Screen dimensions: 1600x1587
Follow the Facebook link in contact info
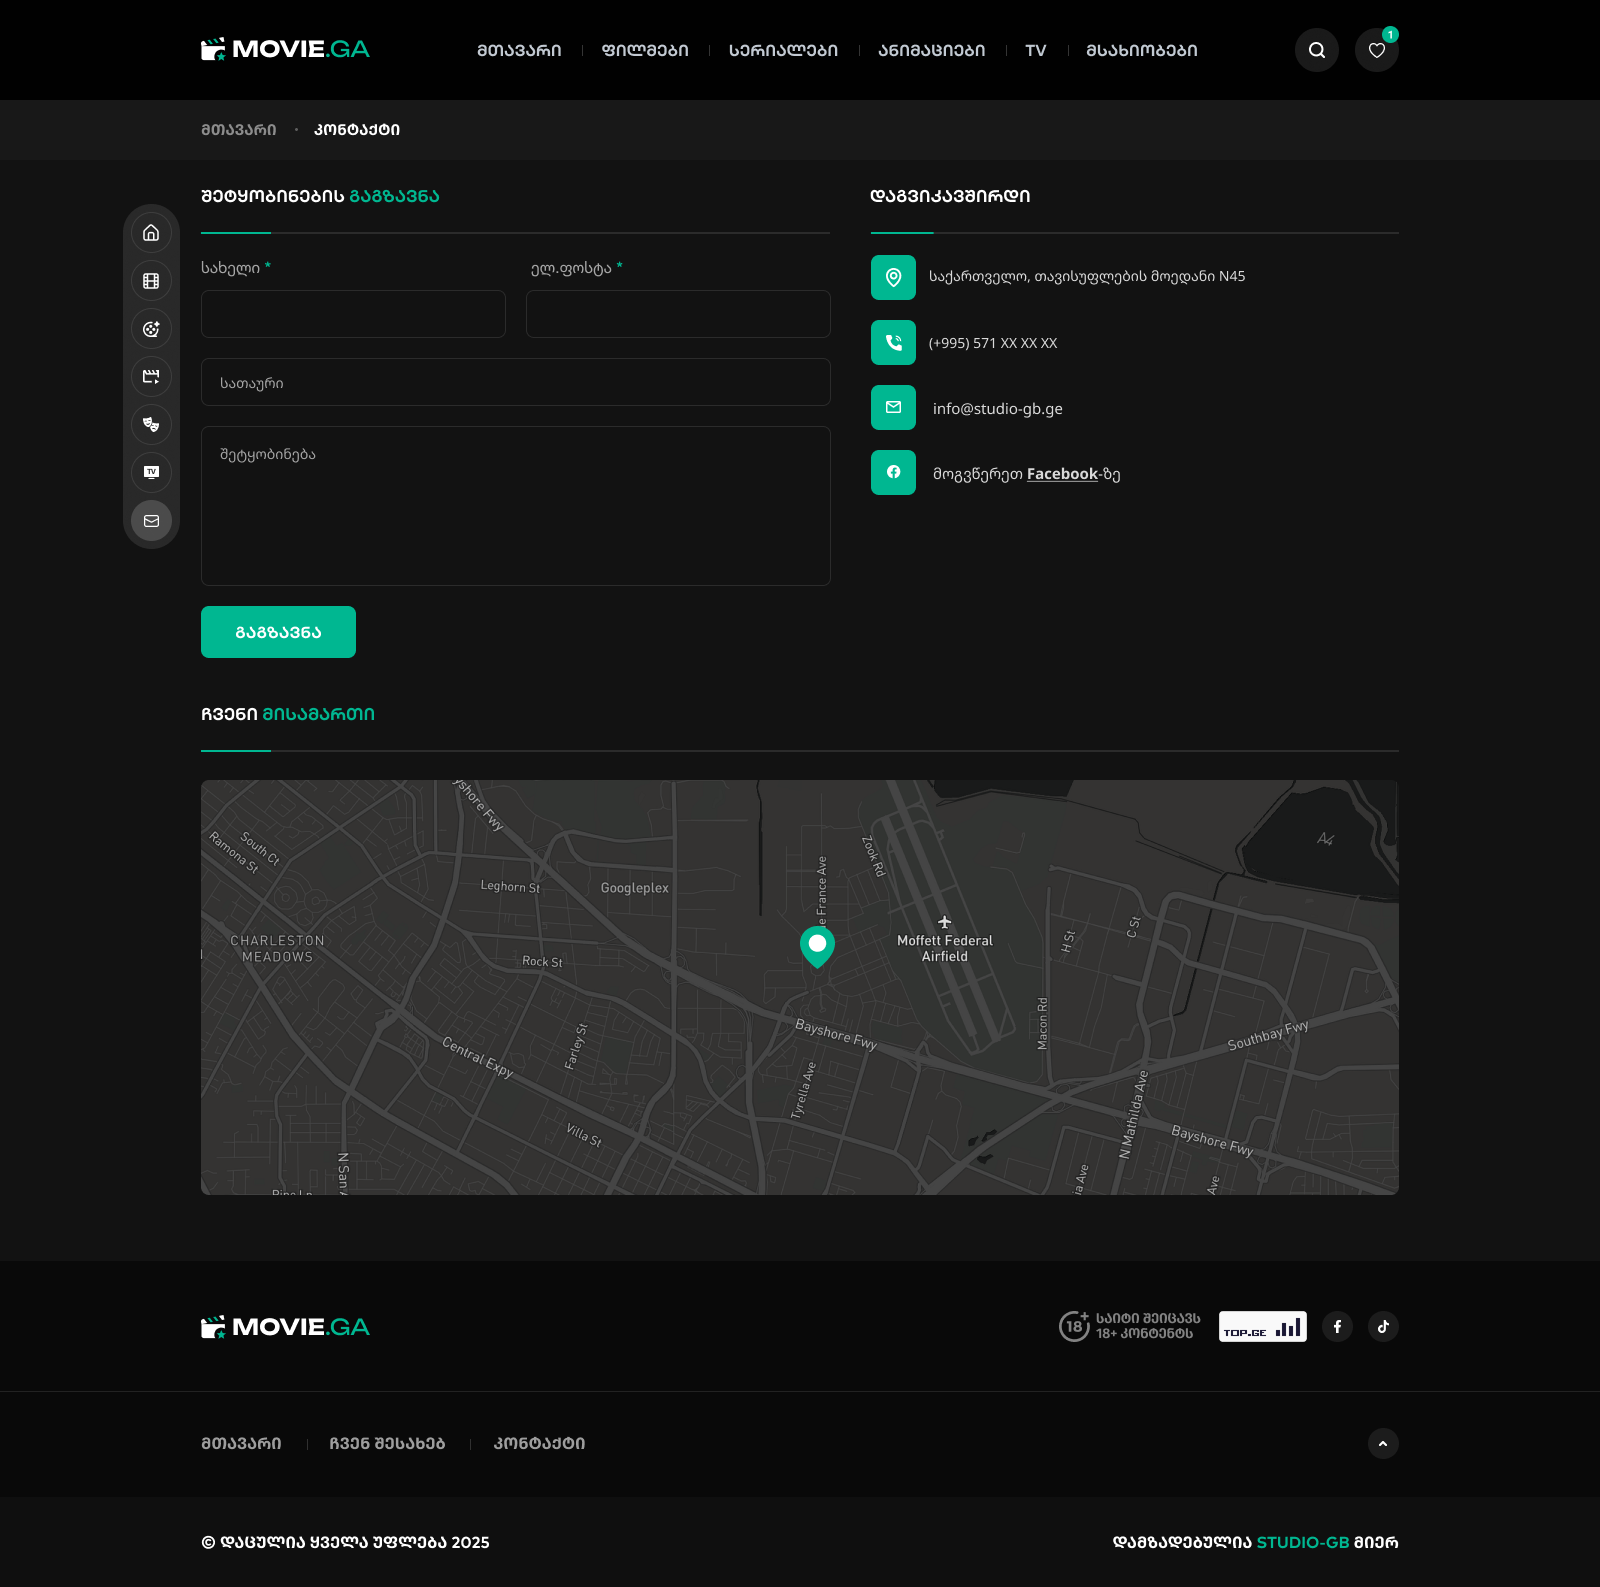pyautogui.click(x=1062, y=474)
